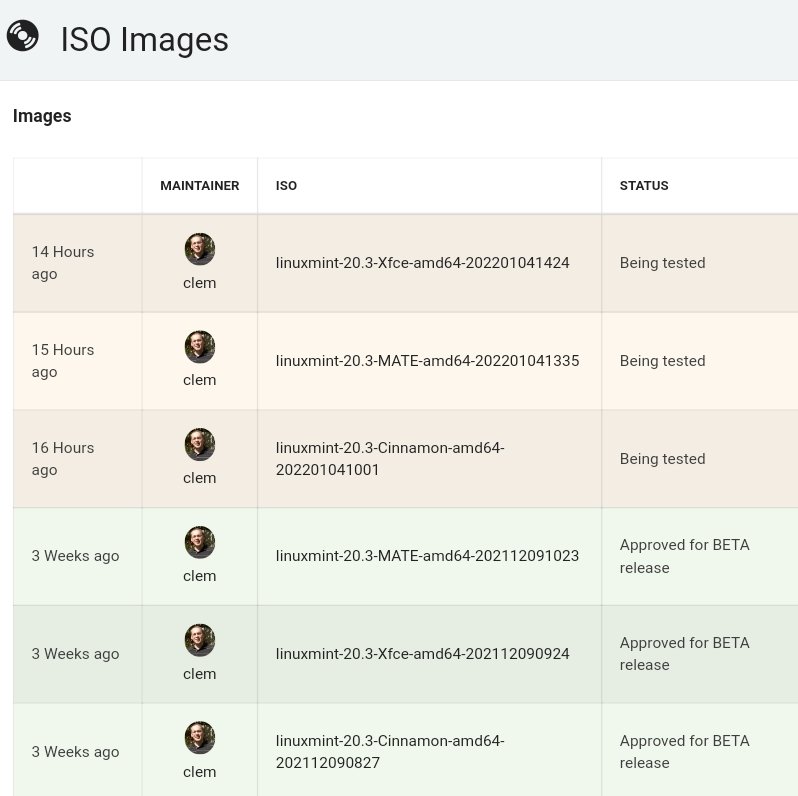This screenshot has width=798, height=796.
Task: Click '3 Weeks ago' in Xfce-amd64-202112090924 row
Action: tap(75, 653)
